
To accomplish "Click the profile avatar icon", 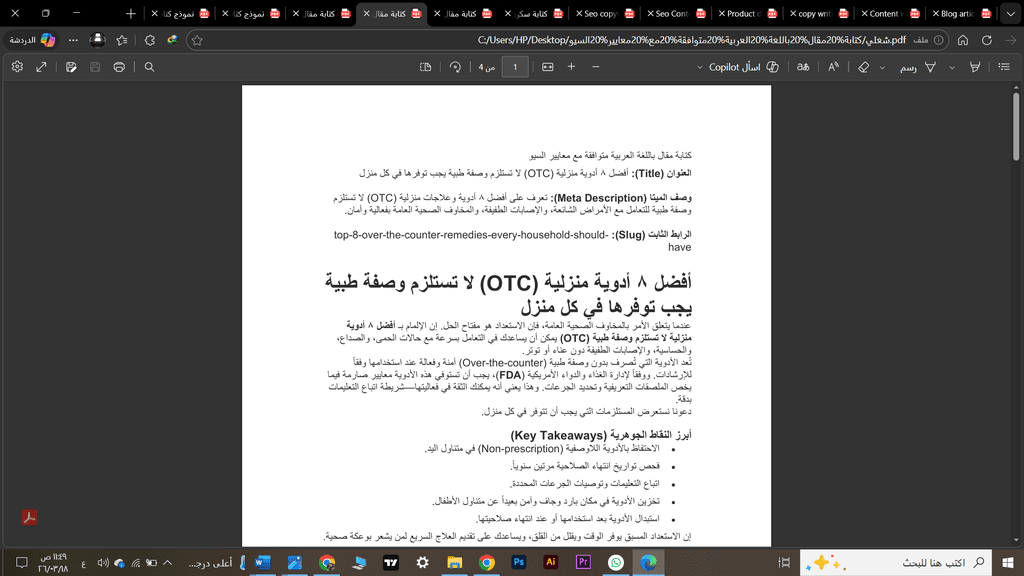I will tap(97, 40).
